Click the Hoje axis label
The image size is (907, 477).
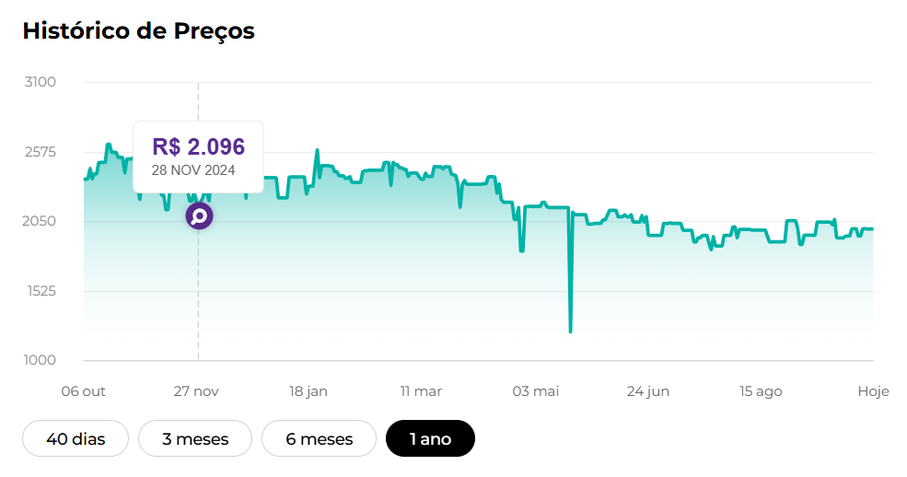pyautogui.click(x=873, y=391)
